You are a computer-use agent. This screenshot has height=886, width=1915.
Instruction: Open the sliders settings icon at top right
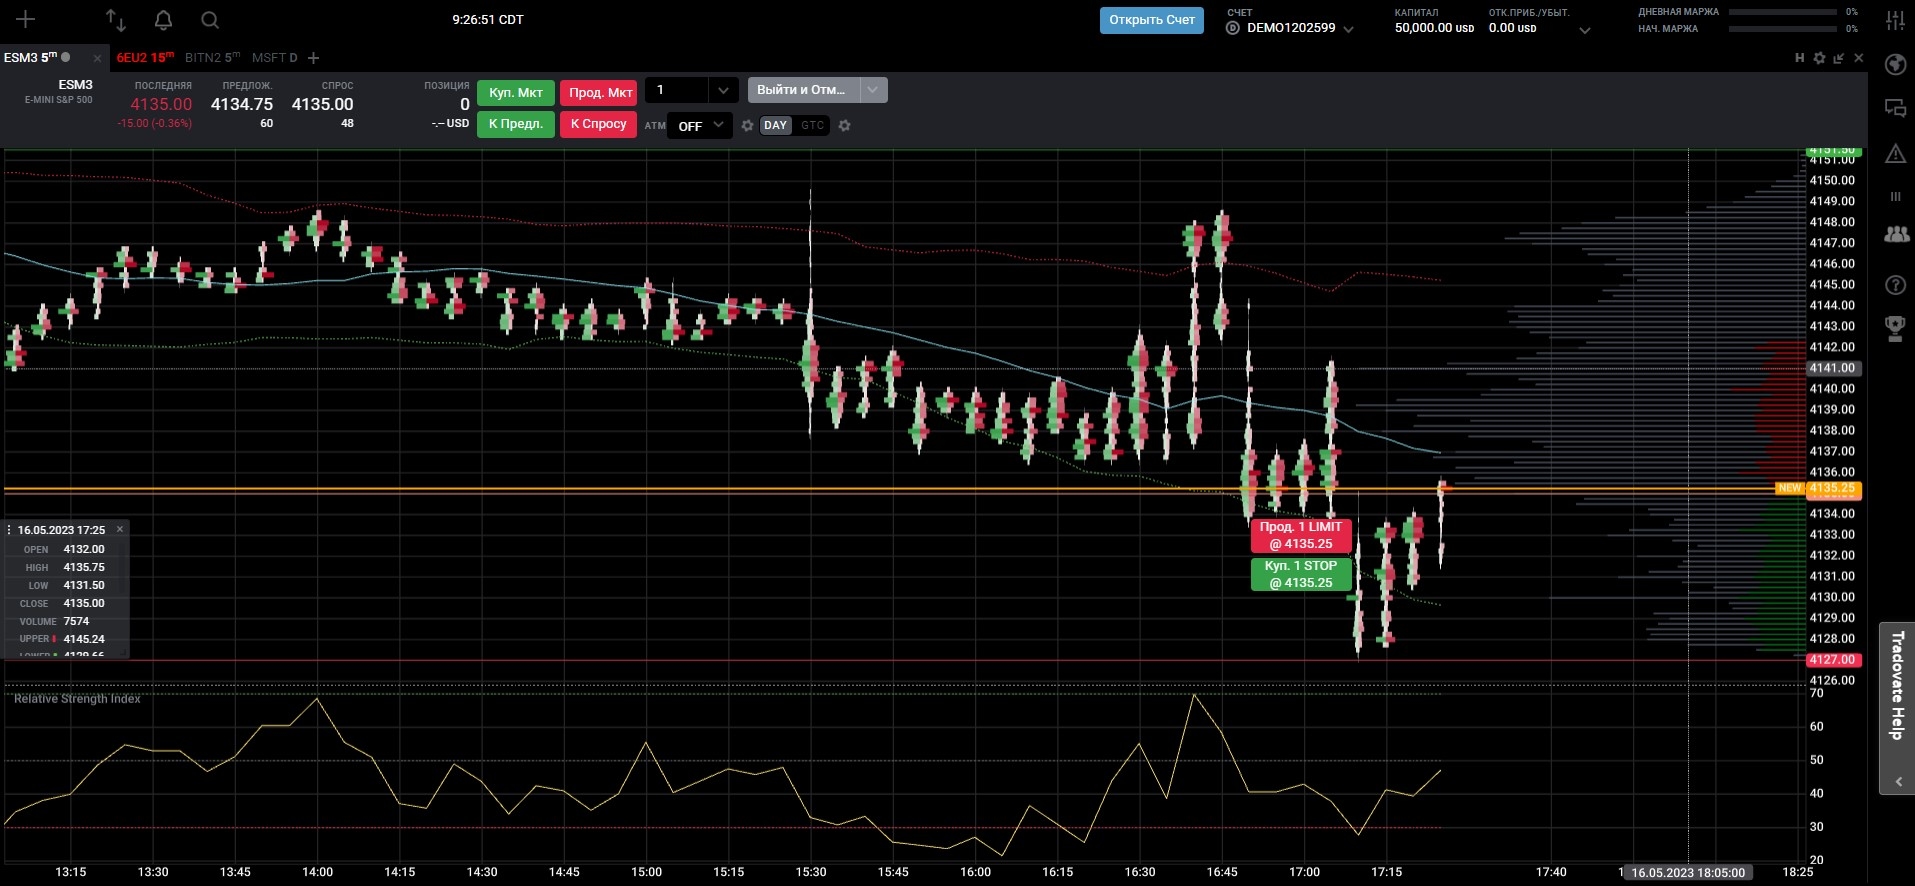pyautogui.click(x=1895, y=20)
